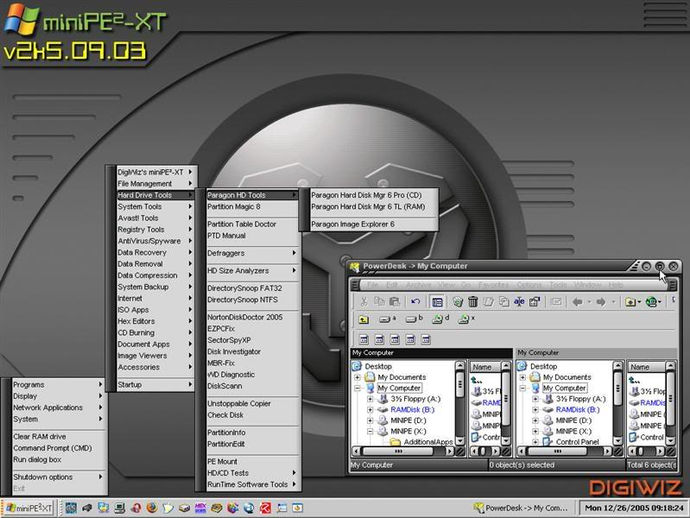Open the Back button history dropdown arrow
690x518 pixels.
[589, 302]
